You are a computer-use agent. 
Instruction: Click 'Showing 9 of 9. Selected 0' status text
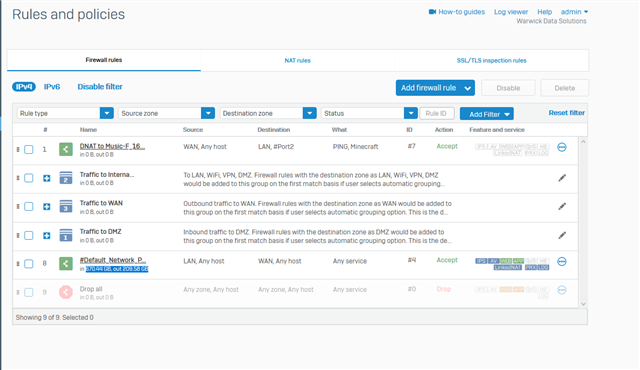54,317
